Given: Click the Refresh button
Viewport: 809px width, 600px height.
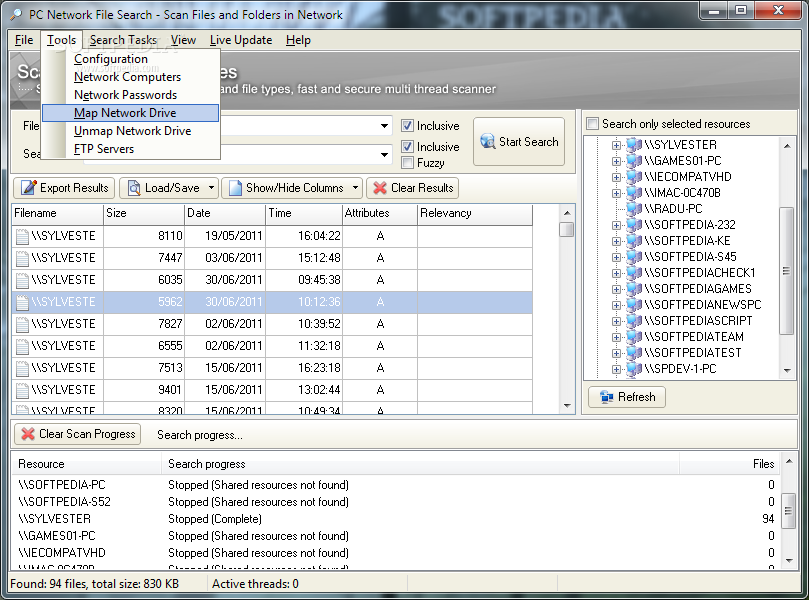Looking at the screenshot, I should click(x=626, y=397).
